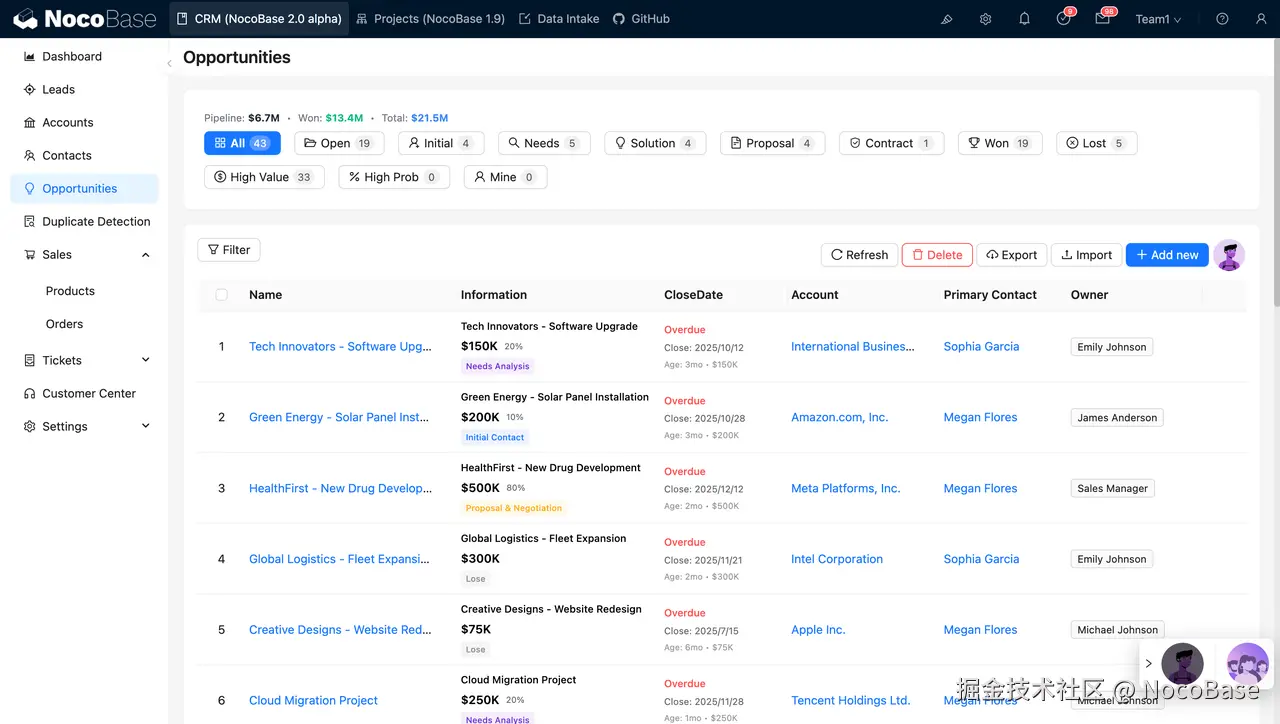The width and height of the screenshot is (1280, 724).
Task: Open Accounts from the sidebar
Action: click(84, 123)
